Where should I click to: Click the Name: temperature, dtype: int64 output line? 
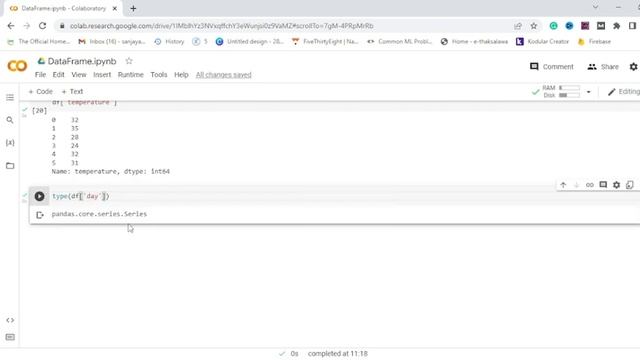click(x=111, y=171)
